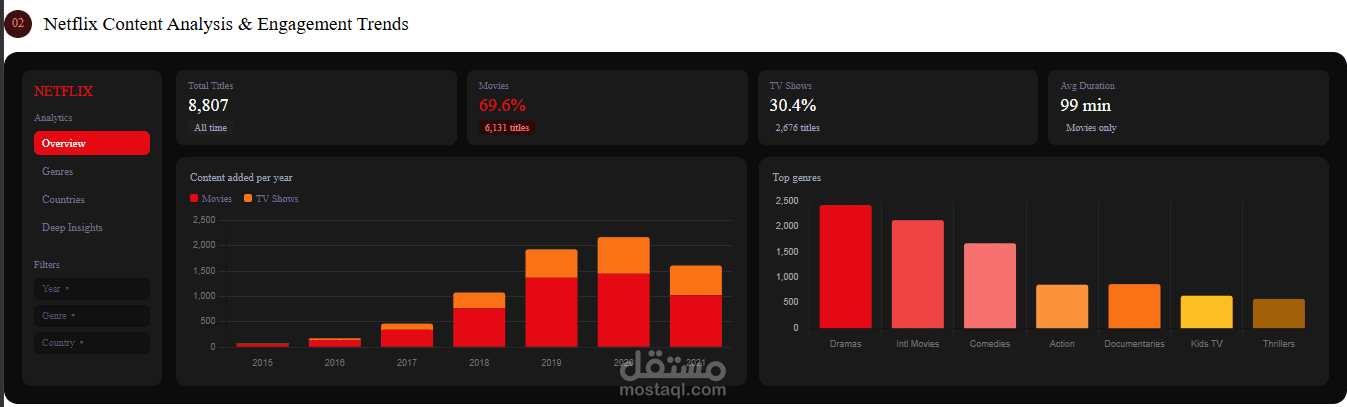Click the Dramas bar in Top genres
1347x407 pixels.
coord(845,266)
